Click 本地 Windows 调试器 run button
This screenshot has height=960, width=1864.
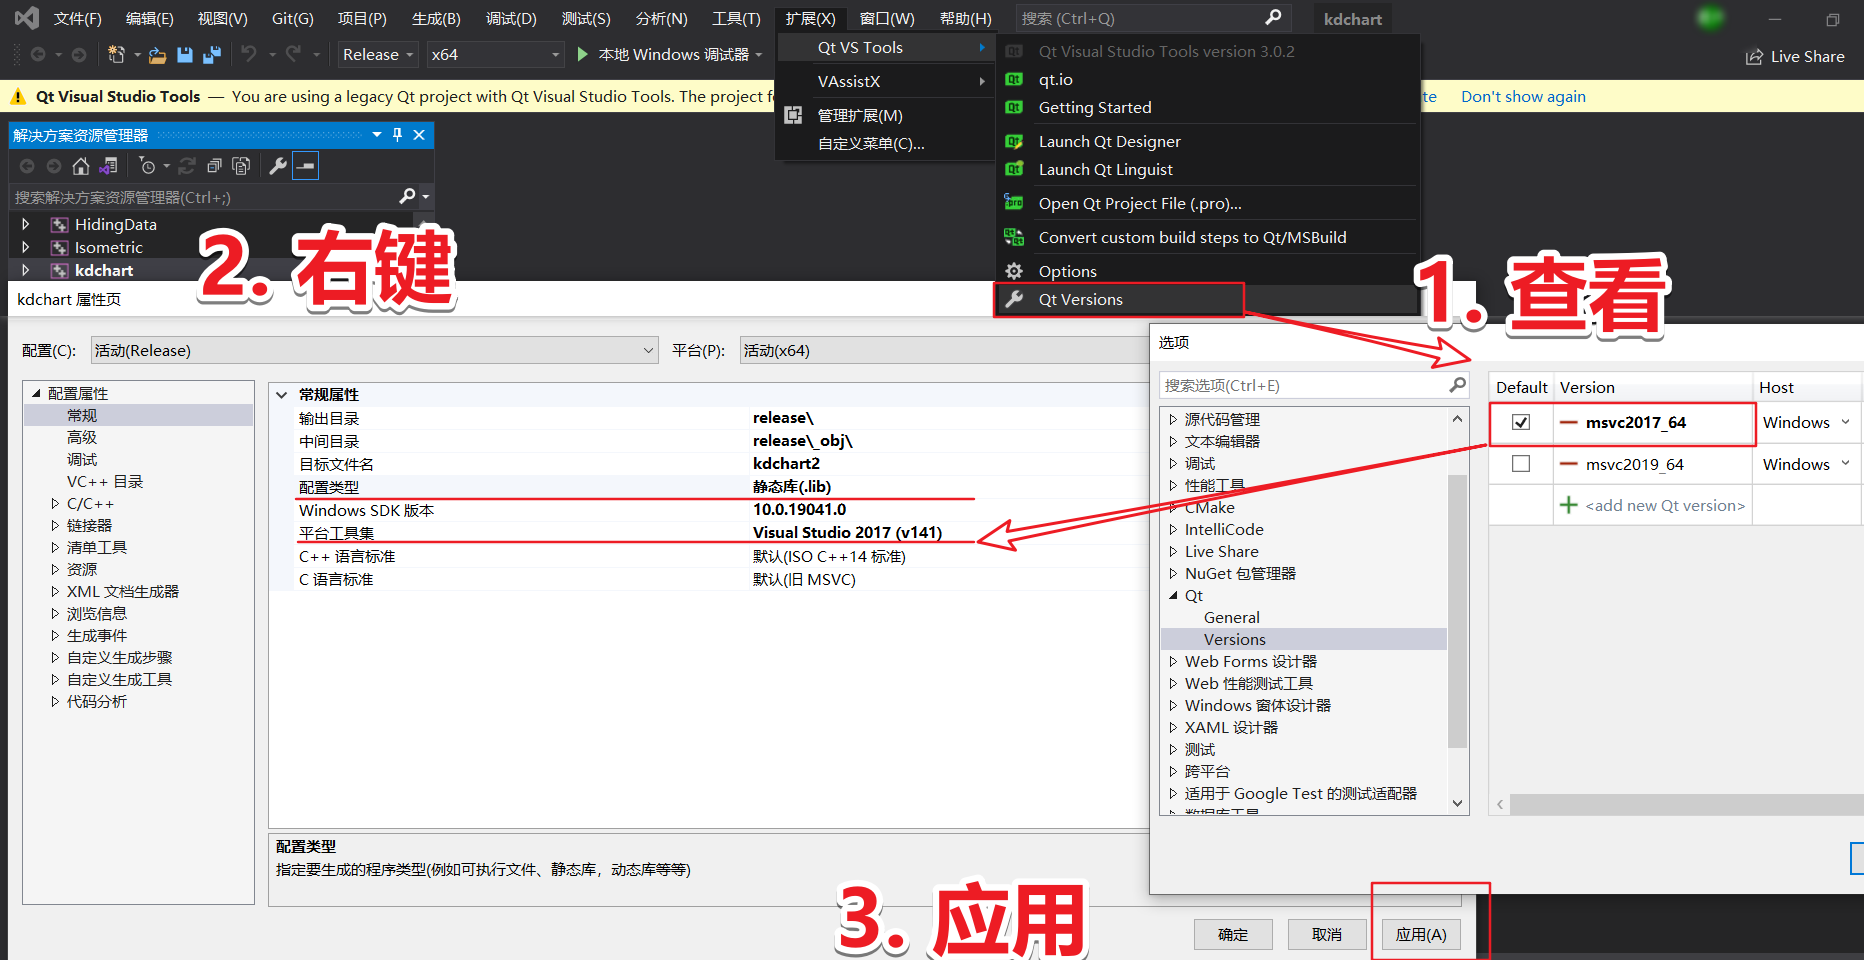669,54
